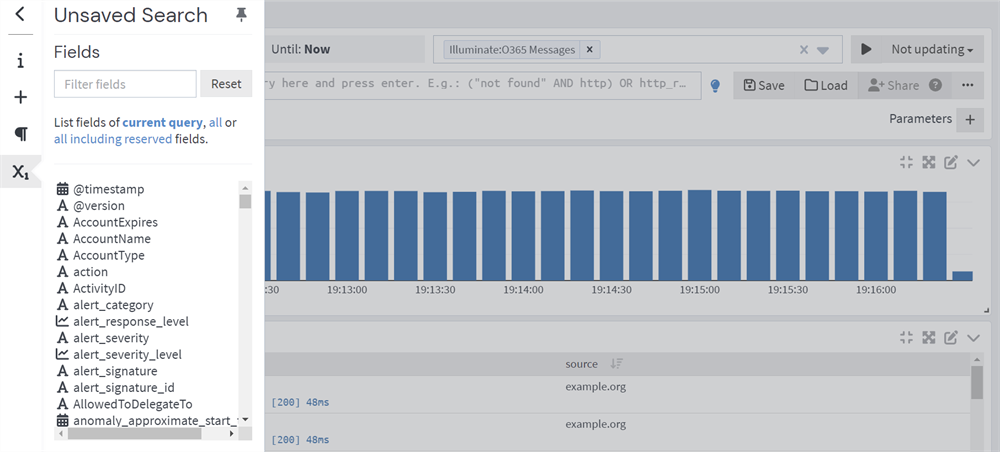Screen dimensions: 1000x452
Task: Select the Fields section icon in sidebar
Action: 20,172
